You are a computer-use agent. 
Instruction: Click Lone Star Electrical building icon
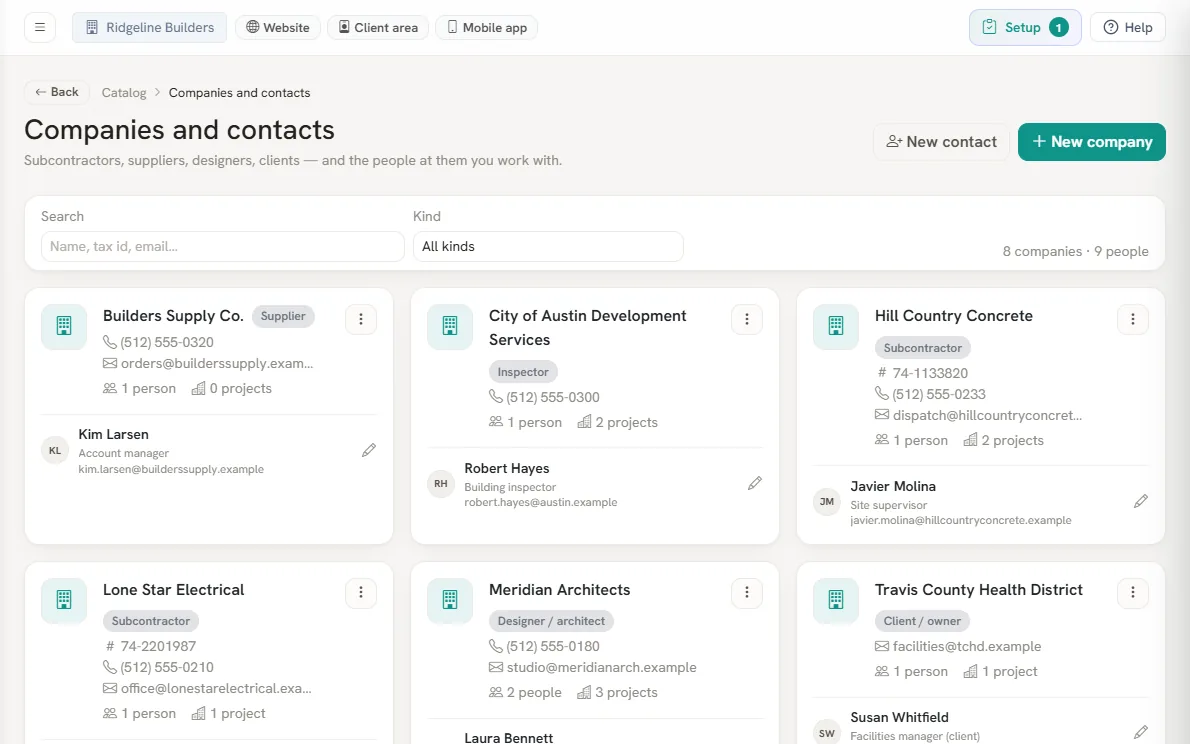(x=64, y=600)
